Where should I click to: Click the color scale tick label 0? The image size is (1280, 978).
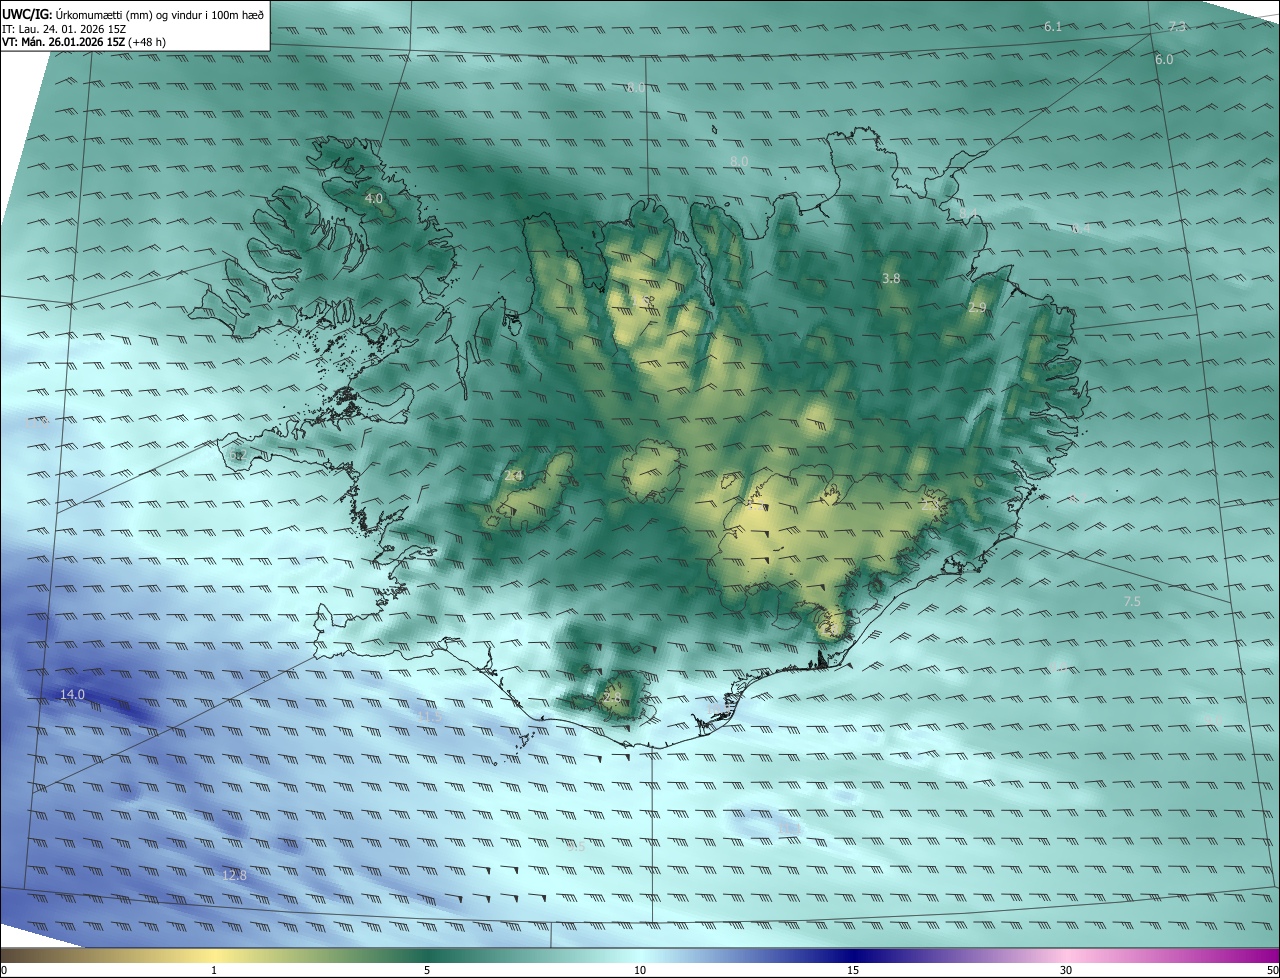4,970
